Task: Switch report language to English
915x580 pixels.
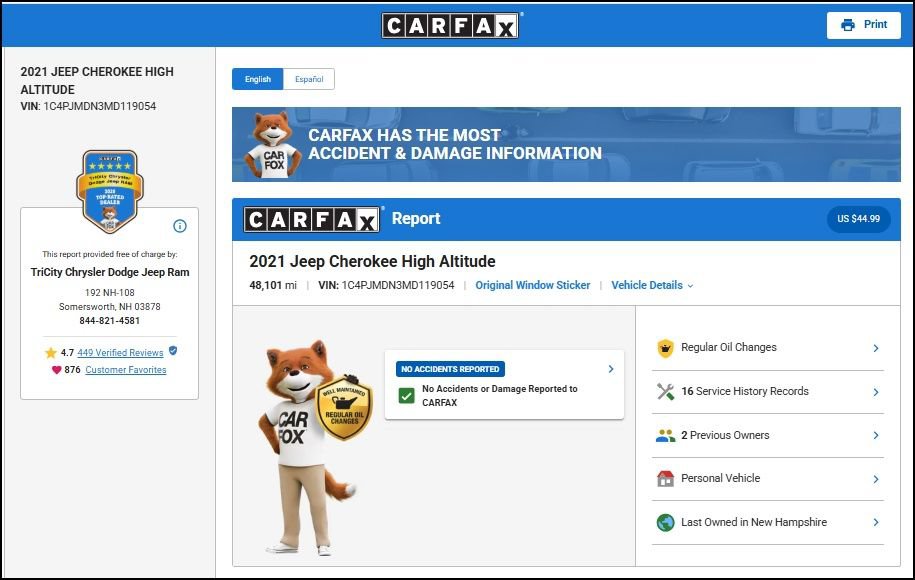Action: click(257, 79)
